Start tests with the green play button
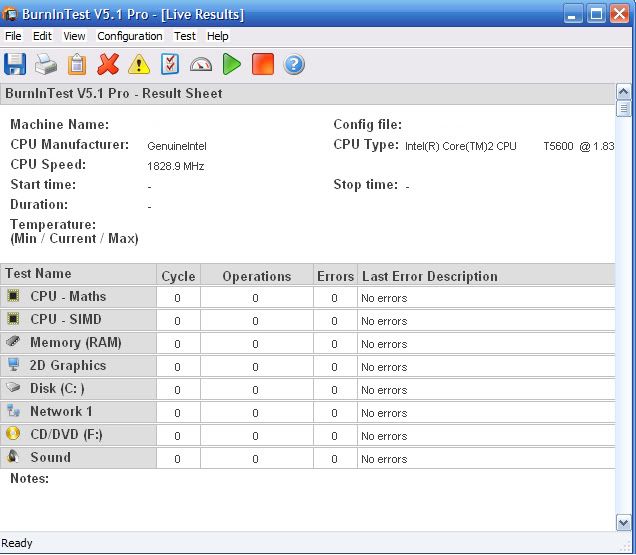The width and height of the screenshot is (636, 555). 232,64
